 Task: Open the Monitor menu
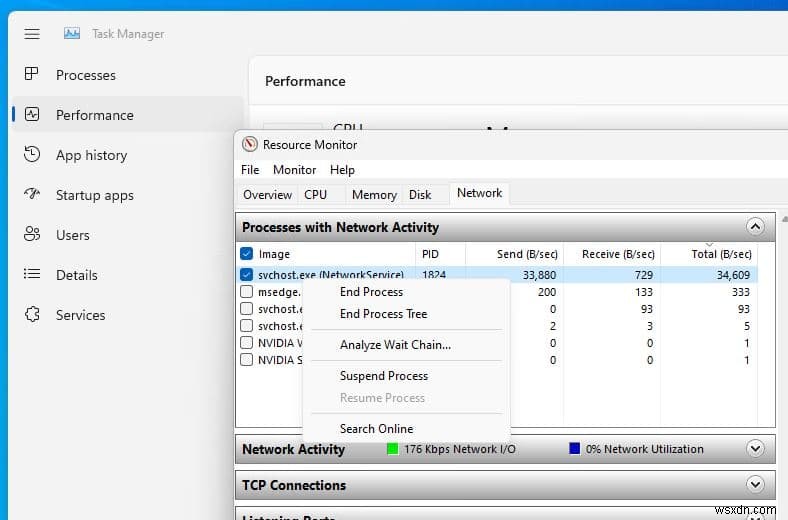(294, 170)
